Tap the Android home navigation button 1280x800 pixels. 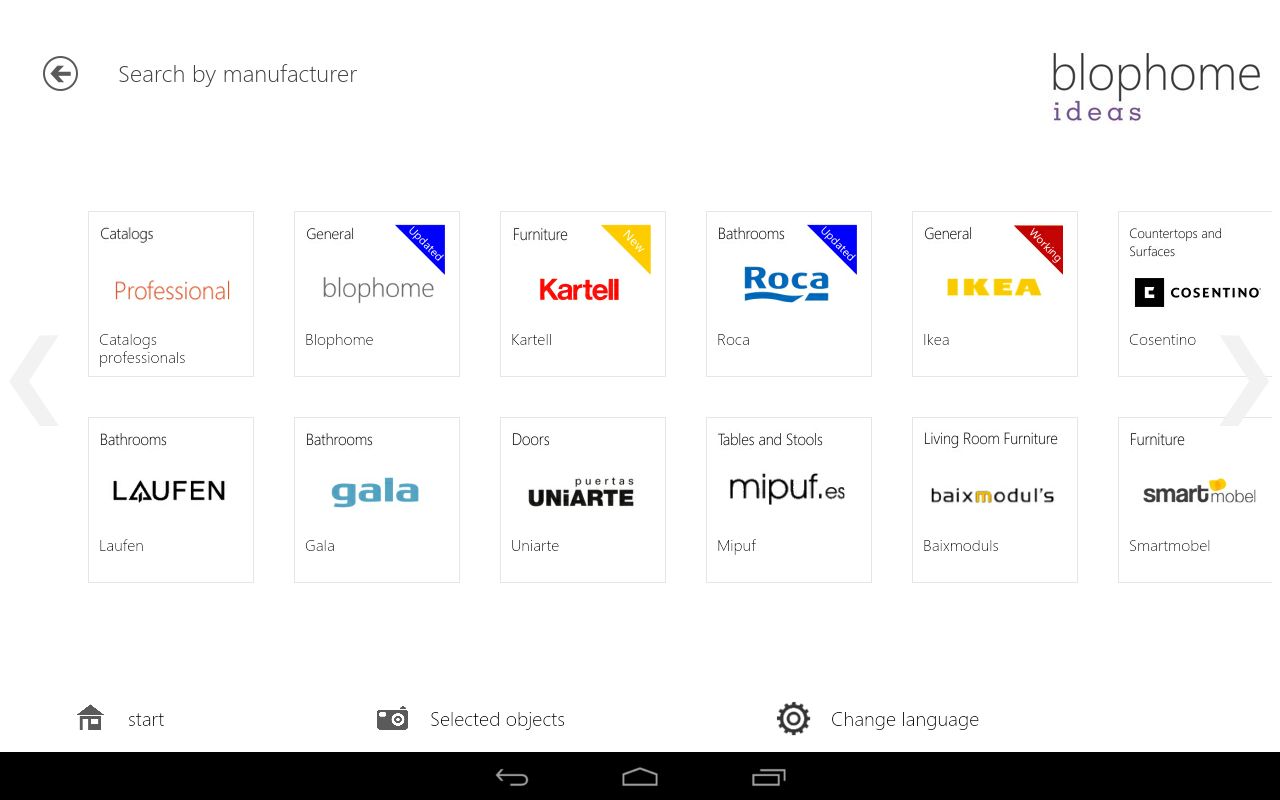click(x=640, y=777)
